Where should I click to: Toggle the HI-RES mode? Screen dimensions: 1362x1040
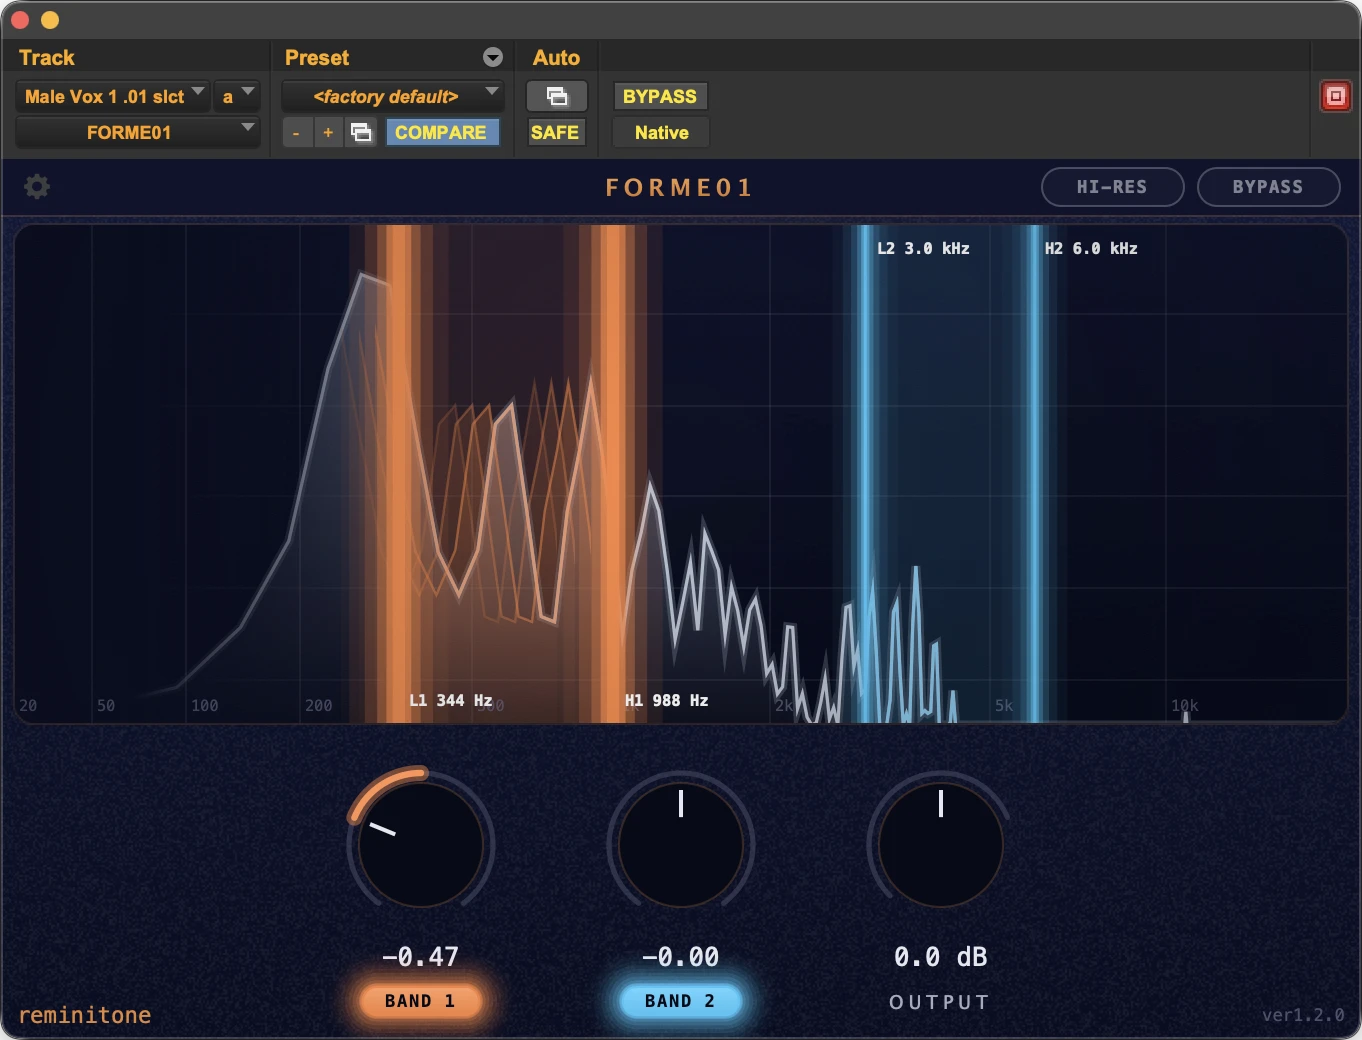point(1112,187)
